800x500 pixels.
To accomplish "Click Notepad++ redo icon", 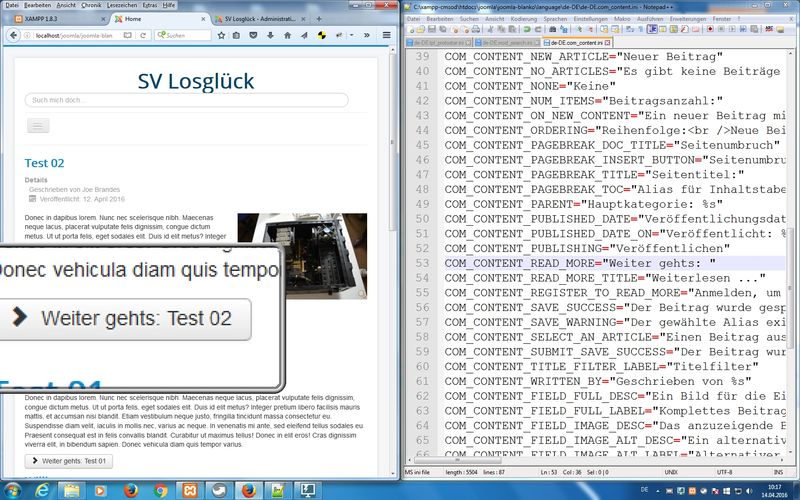I will (x=537, y=30).
